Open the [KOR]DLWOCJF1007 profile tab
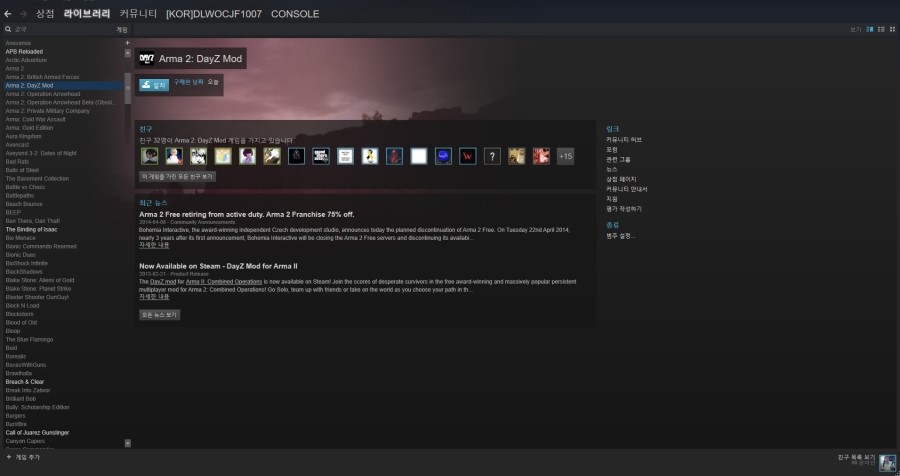 (x=214, y=14)
